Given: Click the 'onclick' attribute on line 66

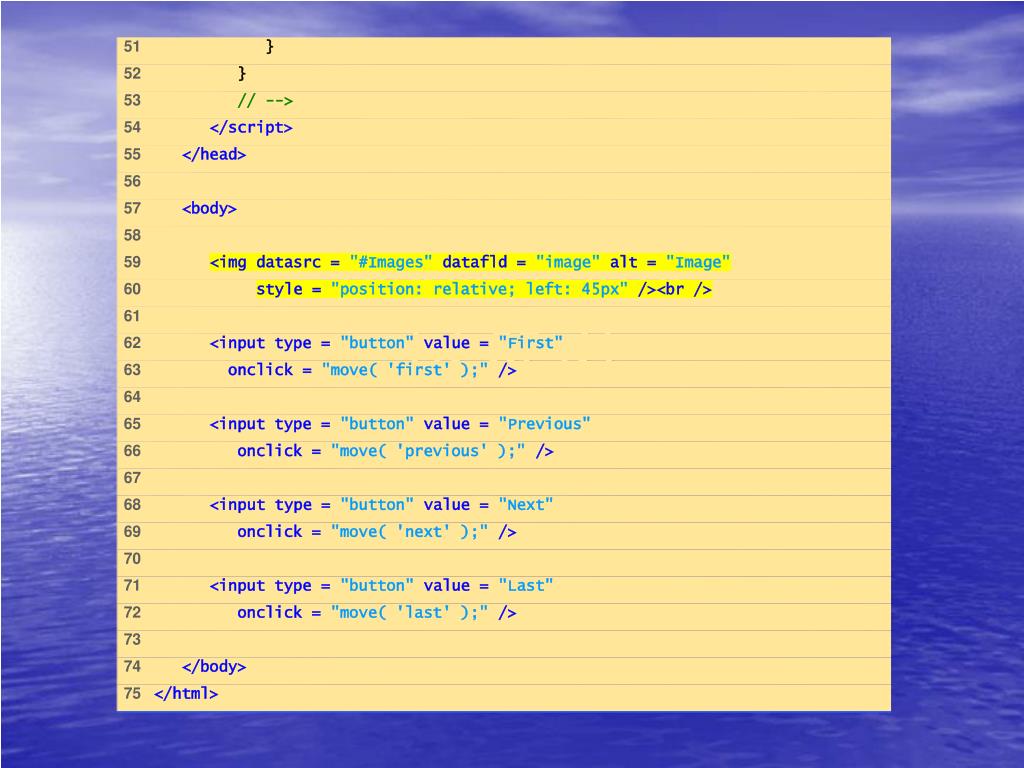Looking at the screenshot, I should pyautogui.click(x=270, y=451).
